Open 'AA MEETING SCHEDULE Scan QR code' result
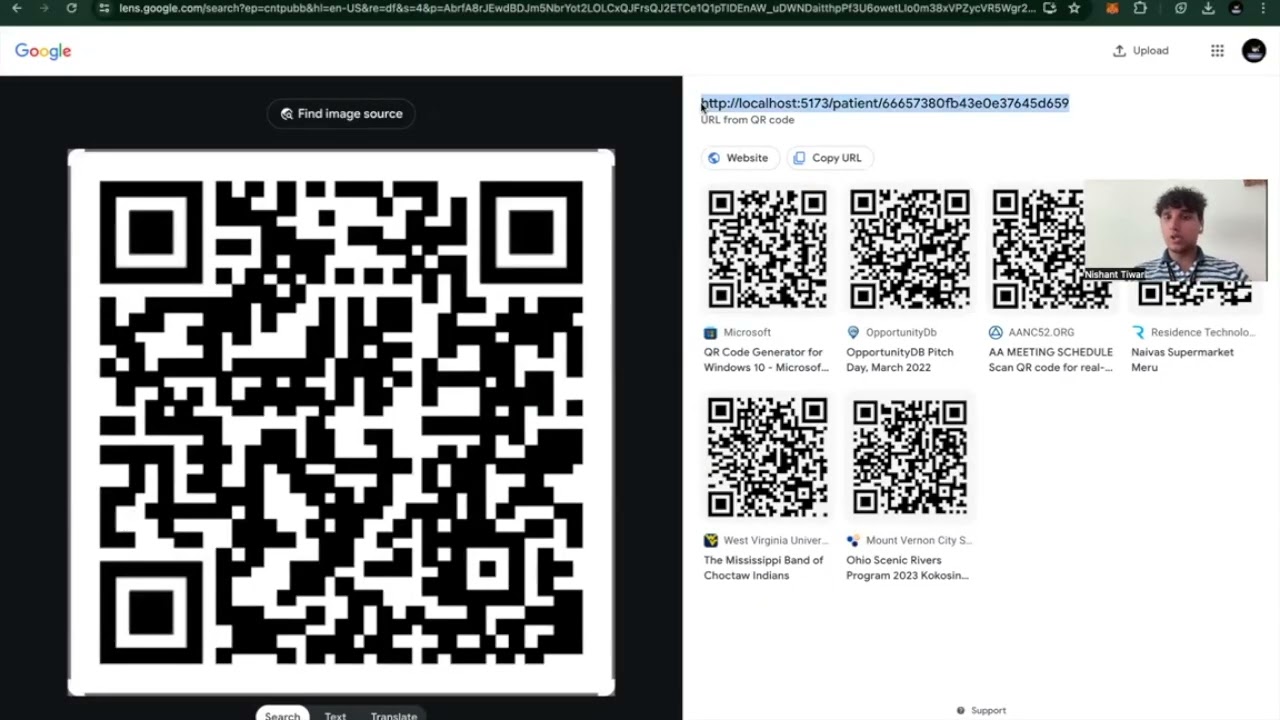The height and width of the screenshot is (720, 1280). 1050,360
